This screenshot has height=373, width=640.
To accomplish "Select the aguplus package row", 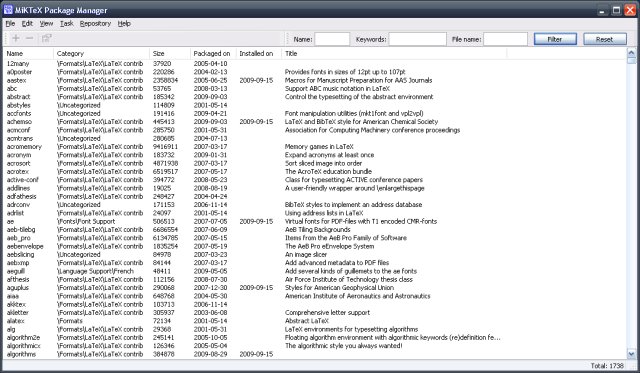I will pyautogui.click(x=315, y=288).
